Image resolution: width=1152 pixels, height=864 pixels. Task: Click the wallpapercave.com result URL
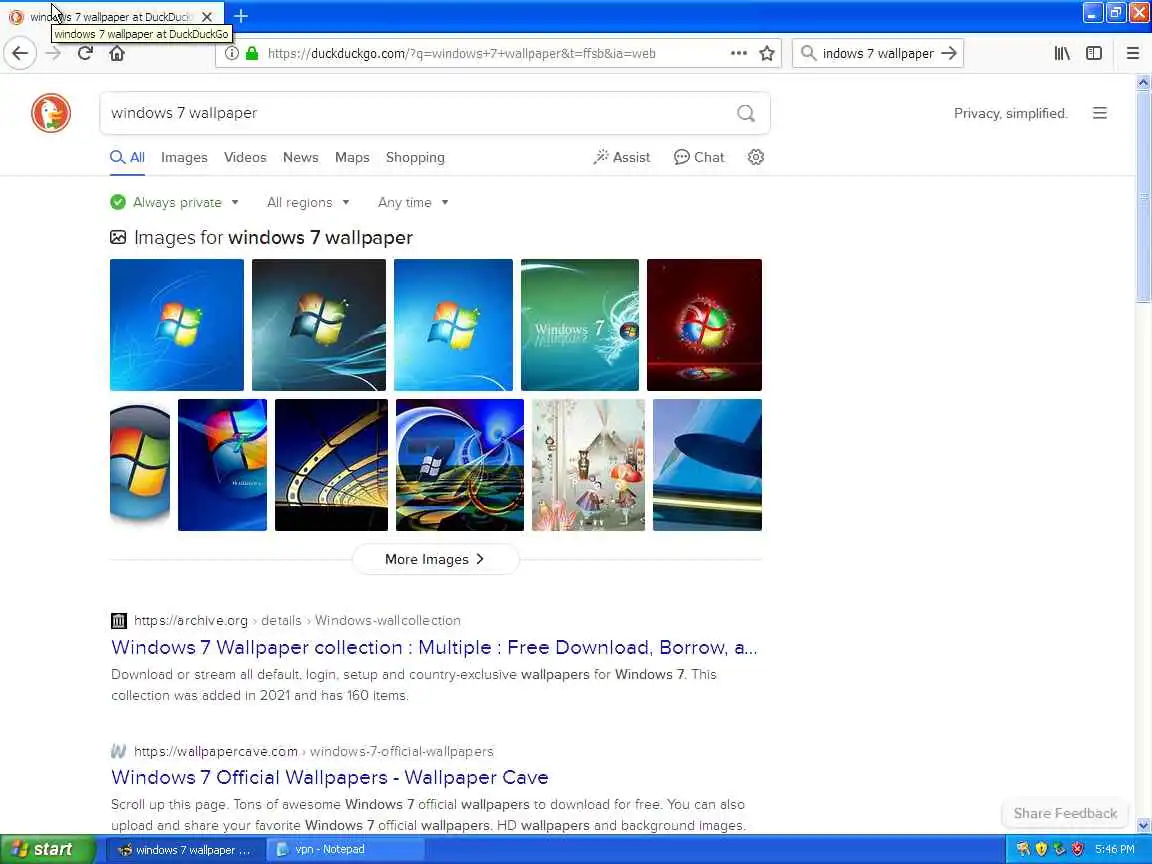pos(313,751)
